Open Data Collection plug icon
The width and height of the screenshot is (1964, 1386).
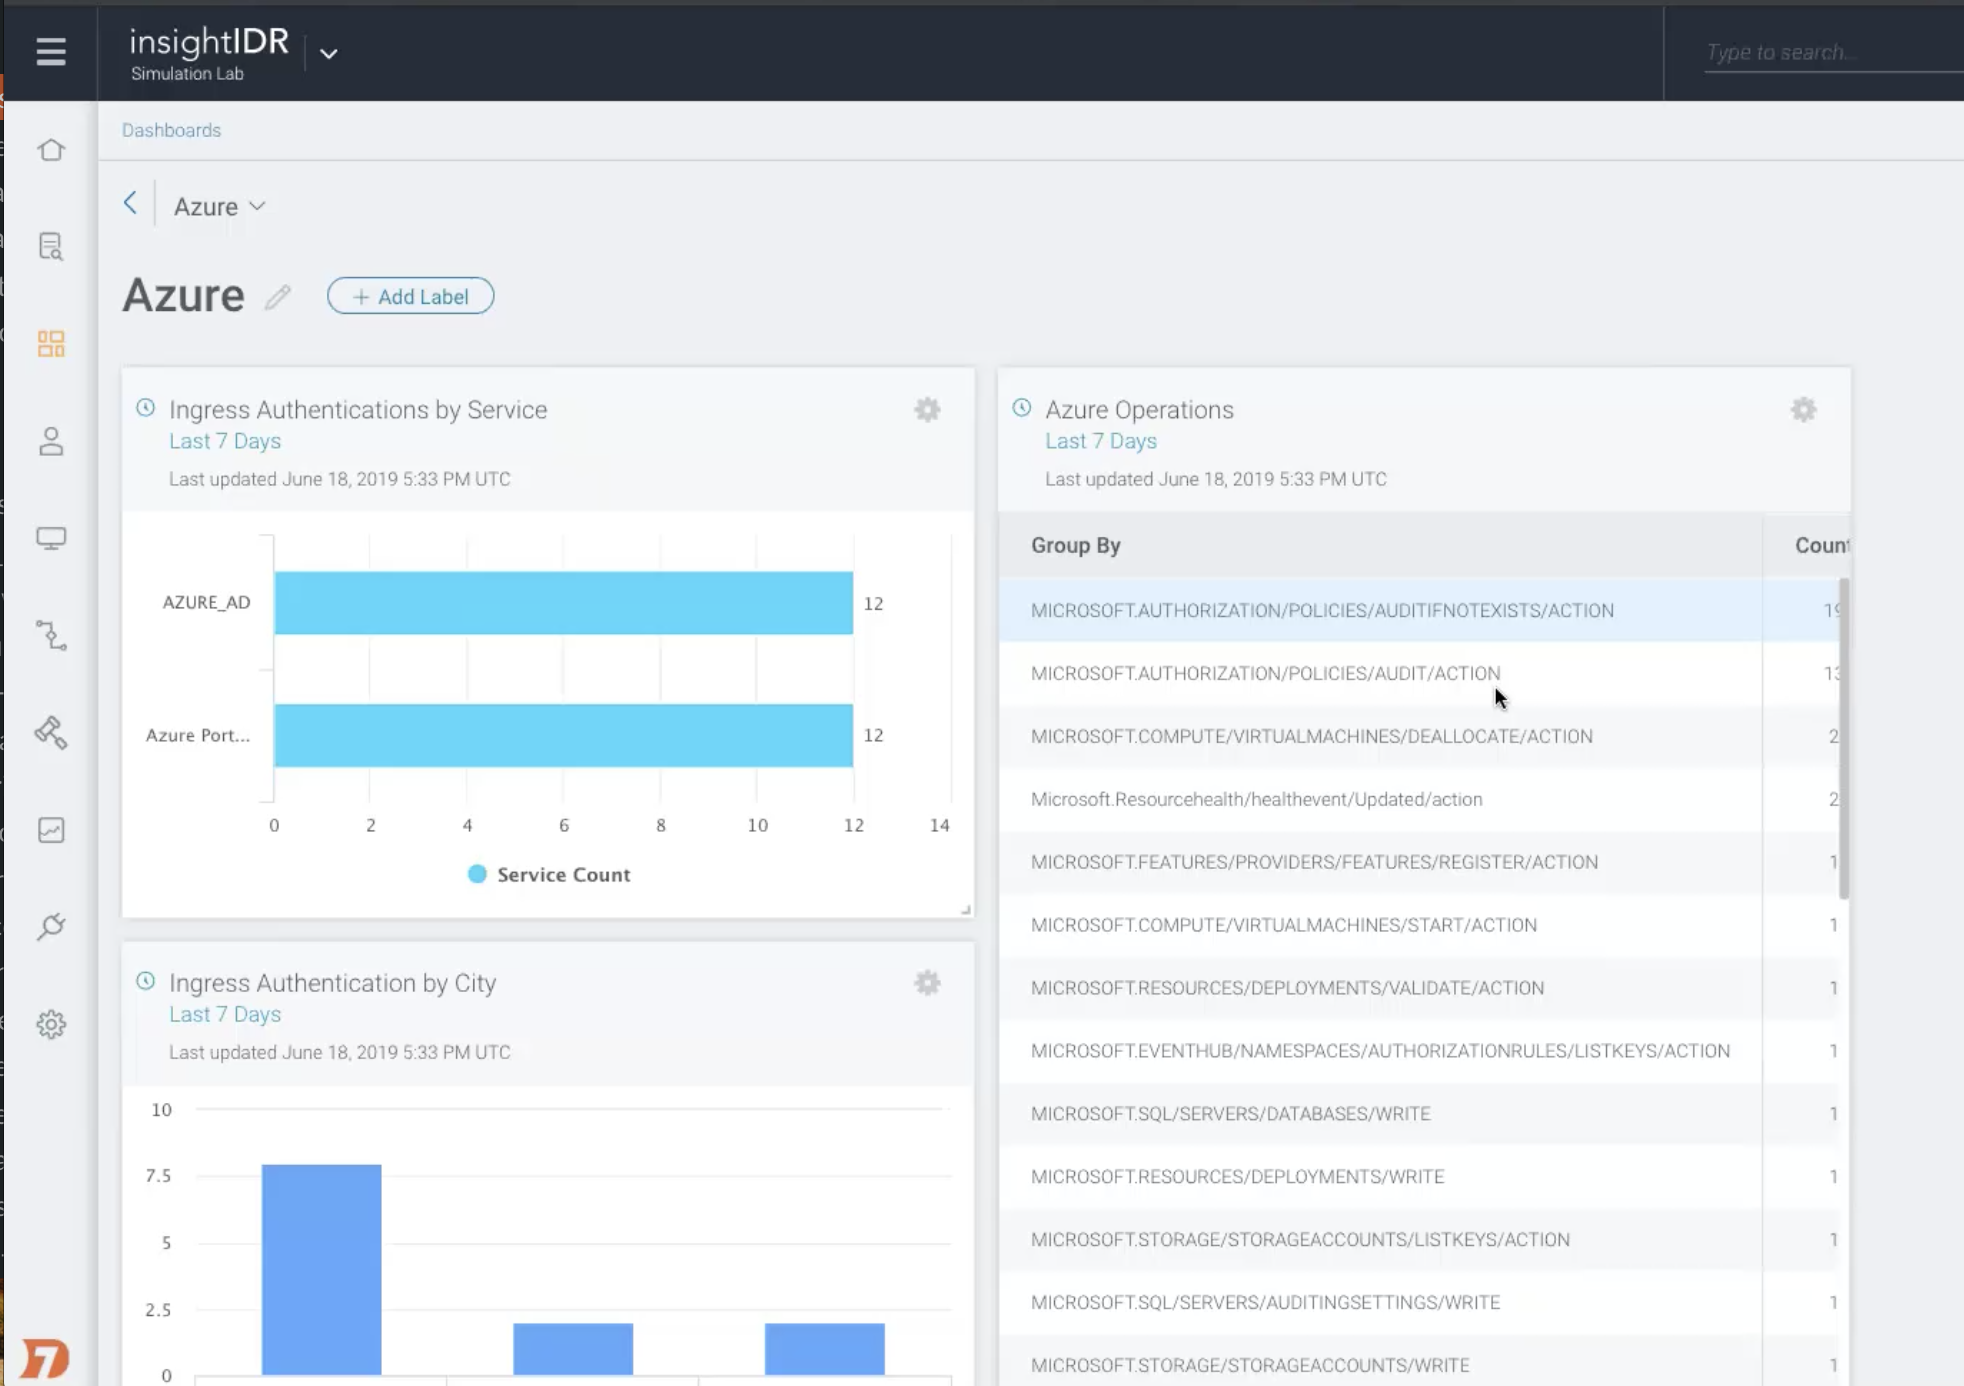[51, 926]
